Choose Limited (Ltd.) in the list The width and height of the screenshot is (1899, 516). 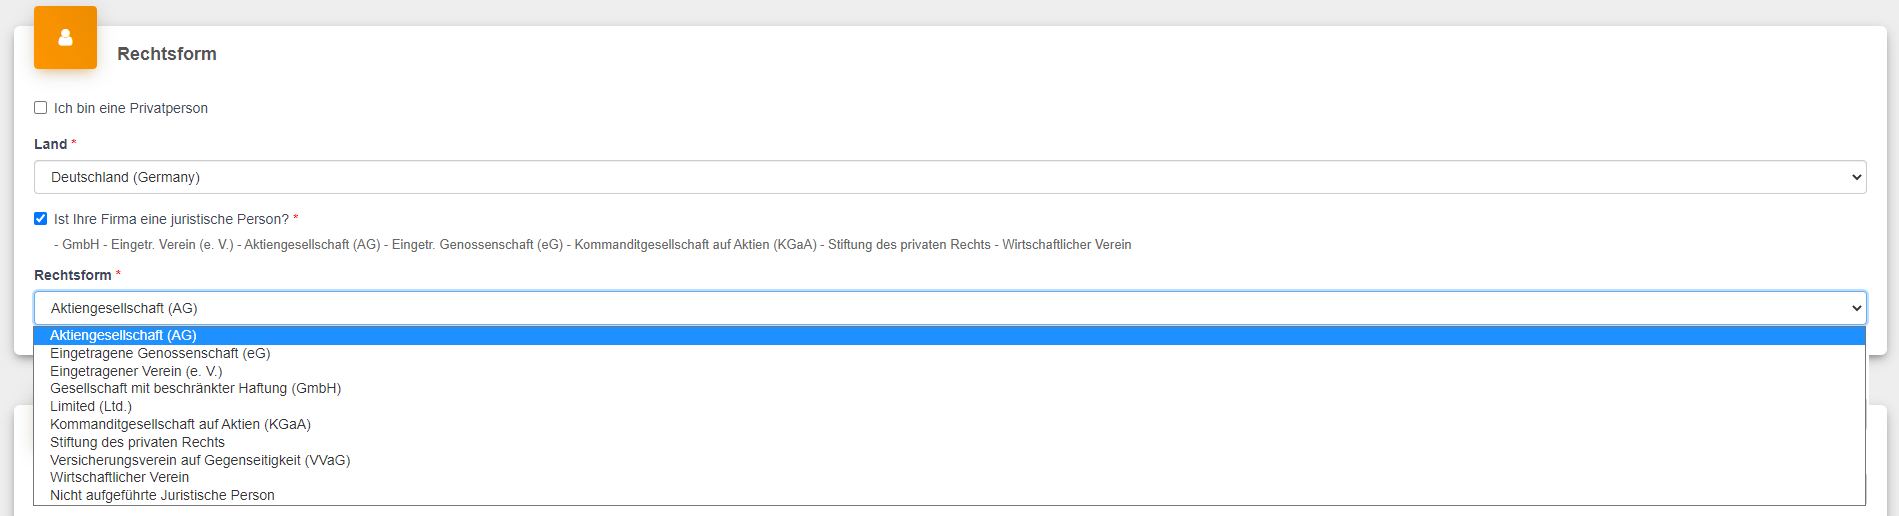[x=950, y=406]
